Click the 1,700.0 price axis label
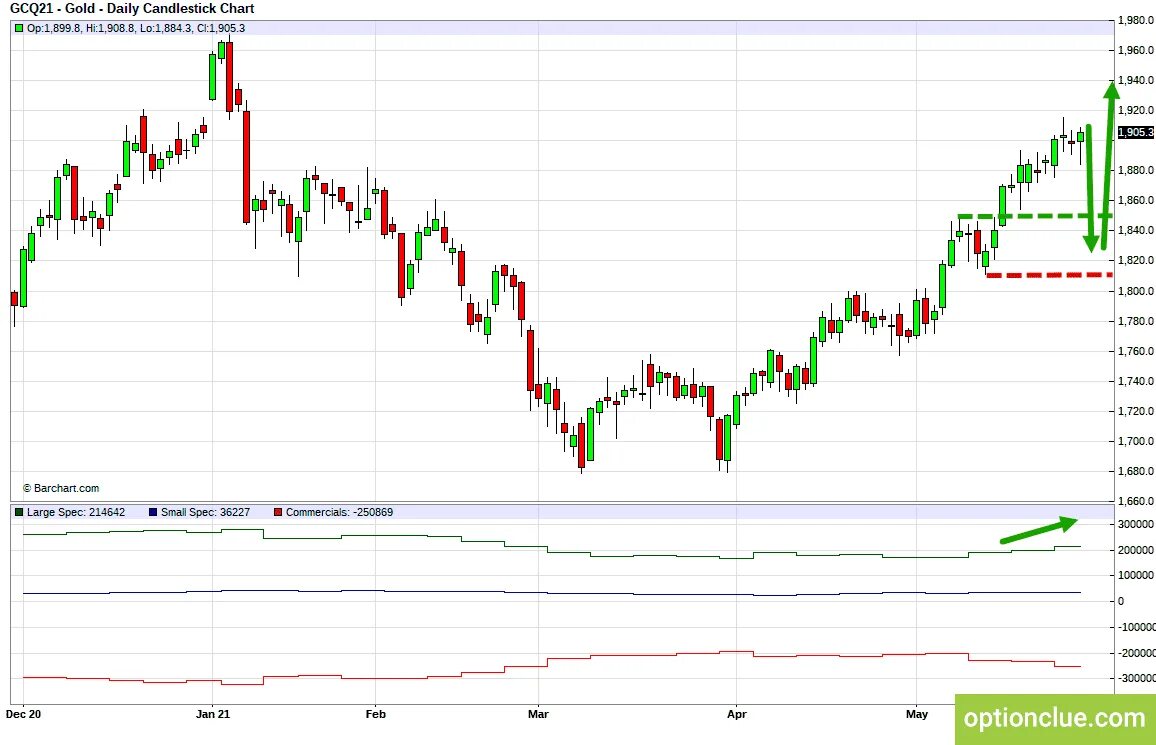This screenshot has width=1156, height=745. [x=1135, y=441]
